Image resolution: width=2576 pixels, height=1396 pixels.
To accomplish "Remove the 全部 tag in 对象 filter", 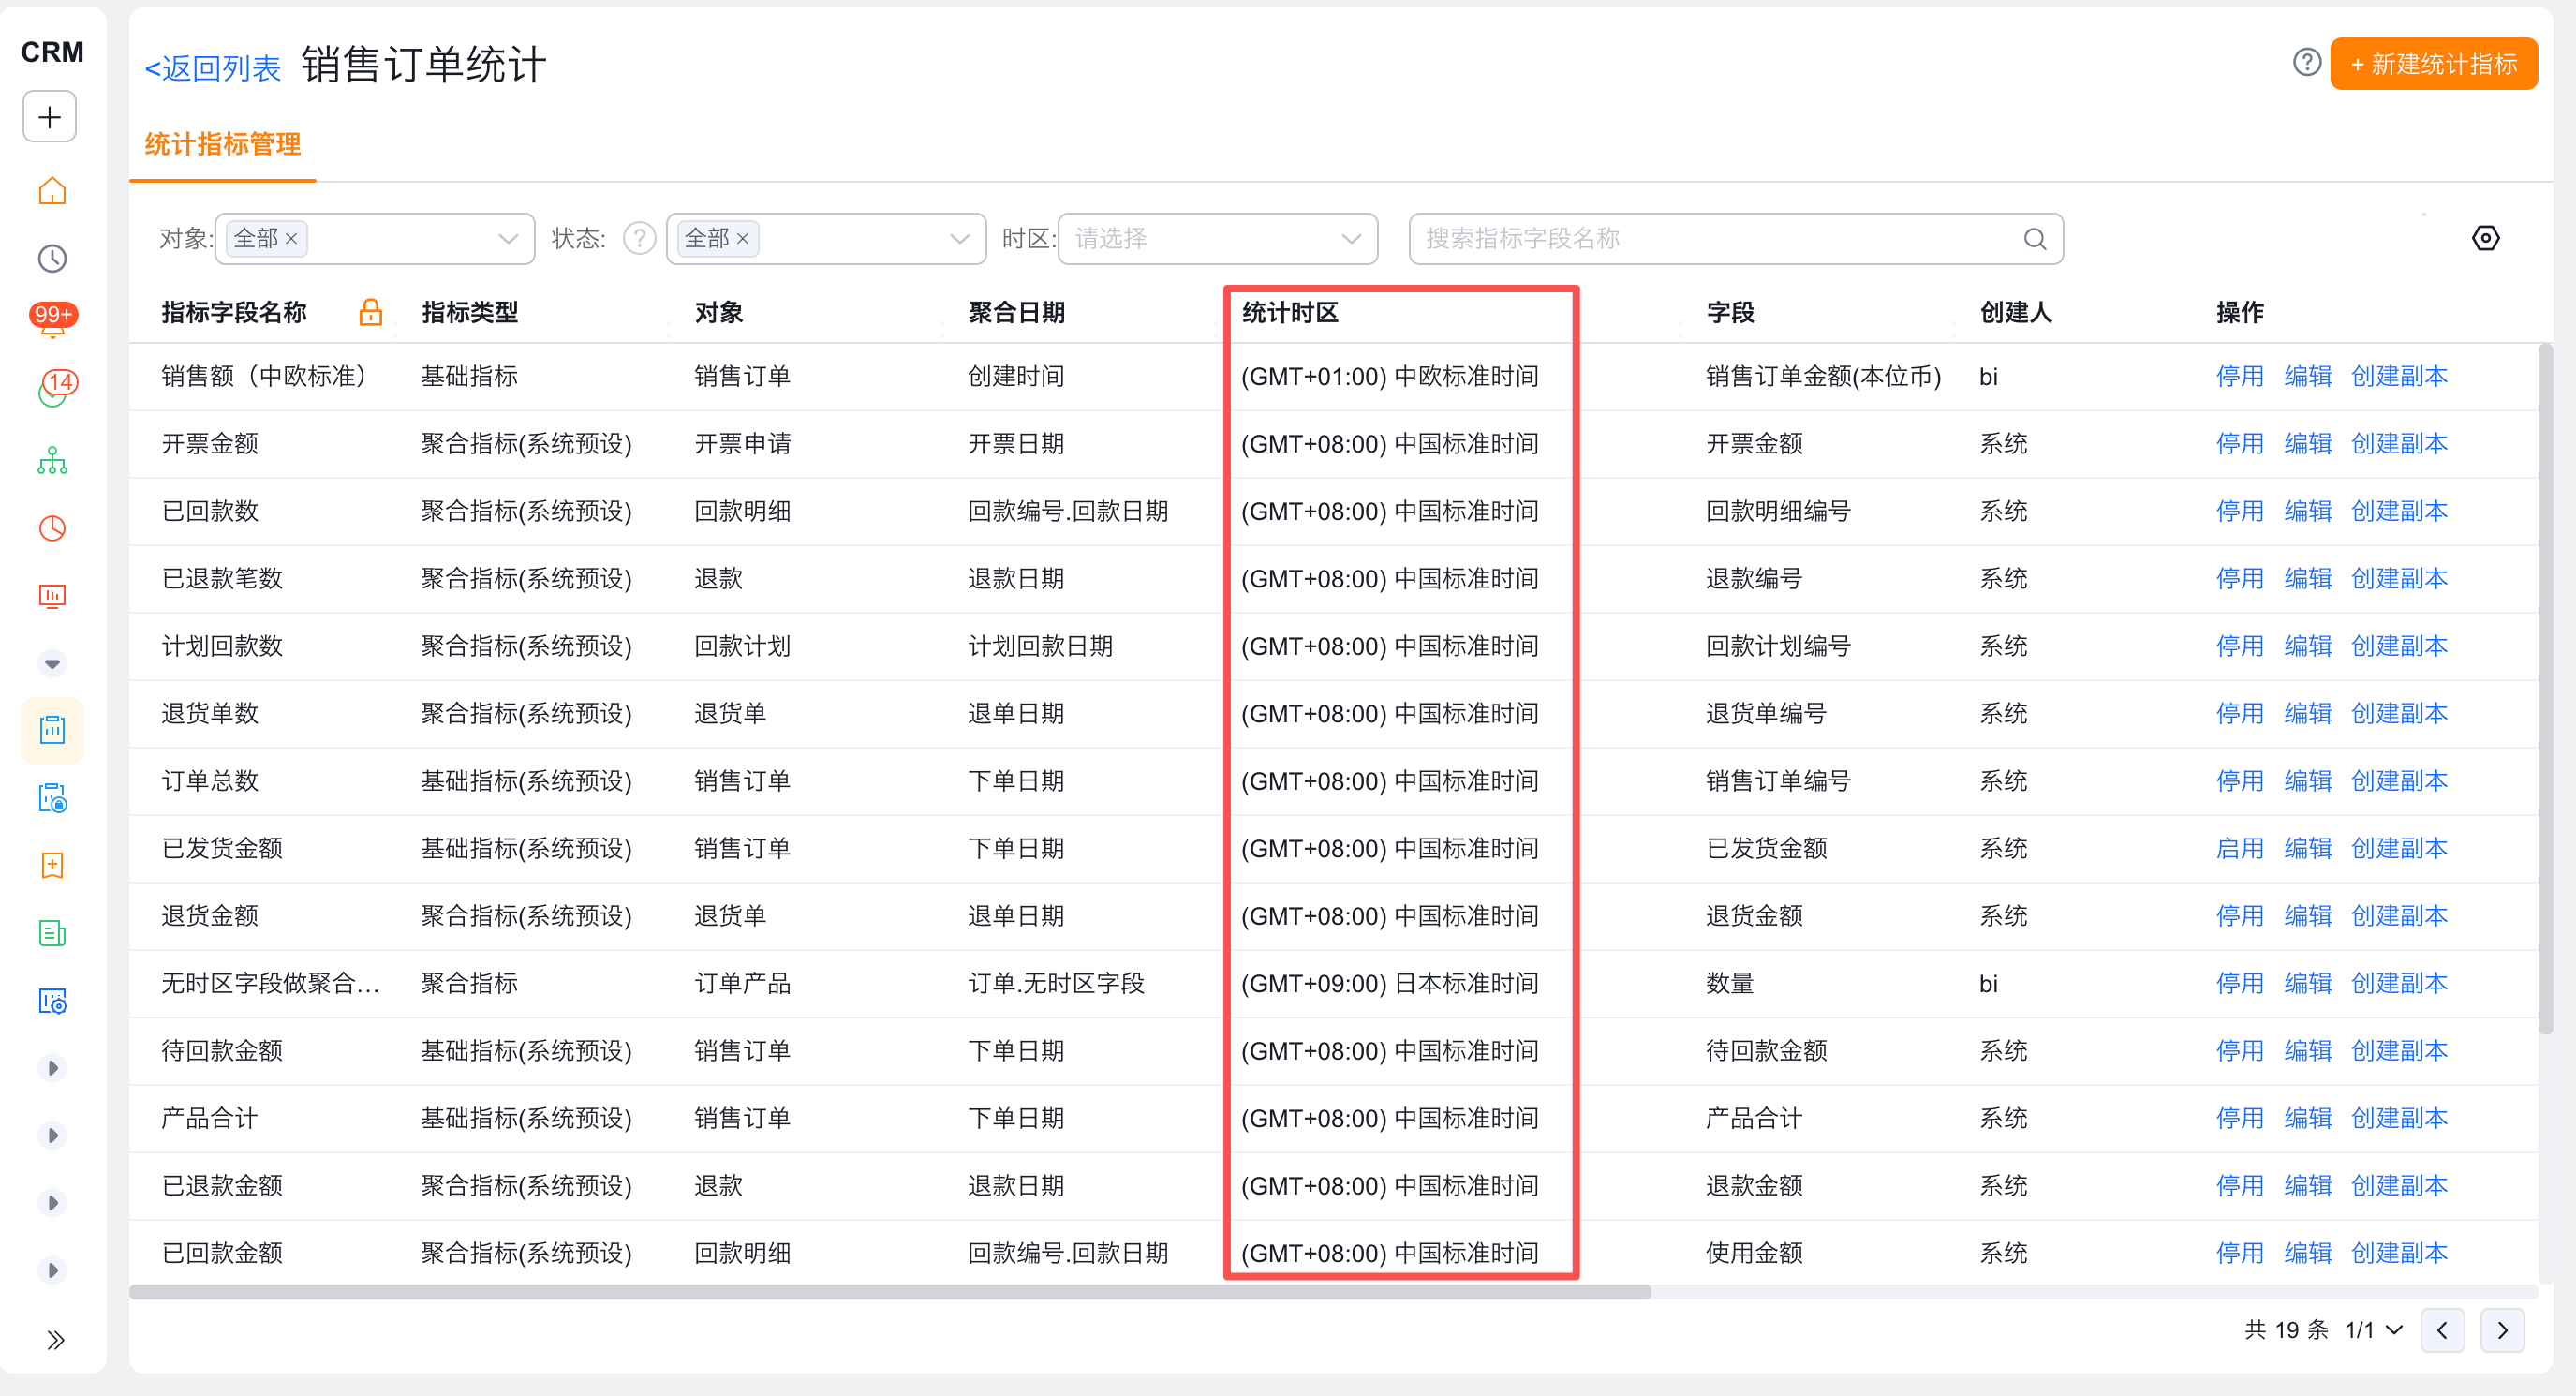I will tap(292, 239).
